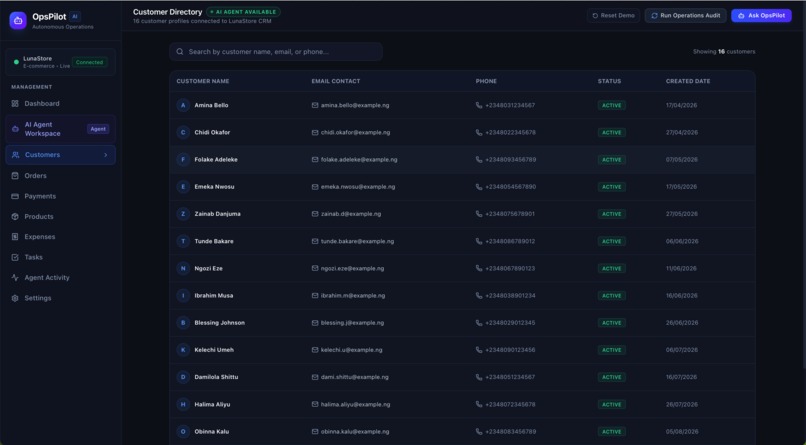Click phone number +2348051234567
This screenshot has height=445, width=806.
pos(510,377)
